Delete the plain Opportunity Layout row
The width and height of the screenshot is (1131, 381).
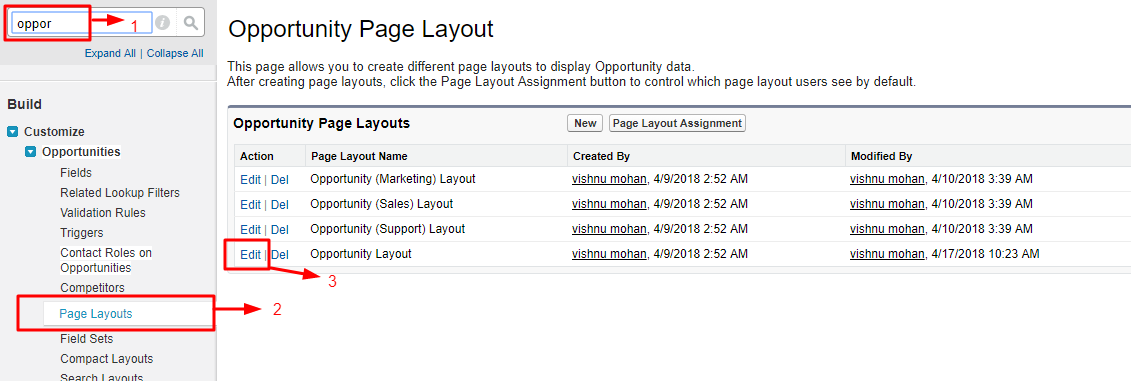tap(280, 255)
